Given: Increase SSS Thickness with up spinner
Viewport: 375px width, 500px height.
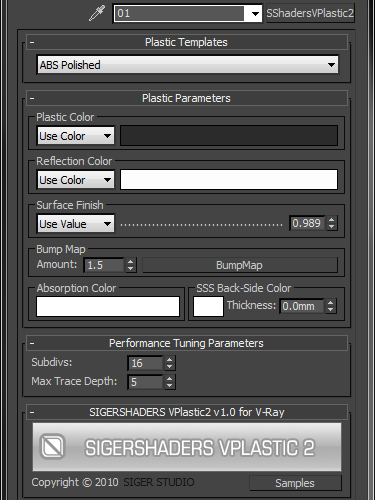Looking at the screenshot, I should point(330,302).
